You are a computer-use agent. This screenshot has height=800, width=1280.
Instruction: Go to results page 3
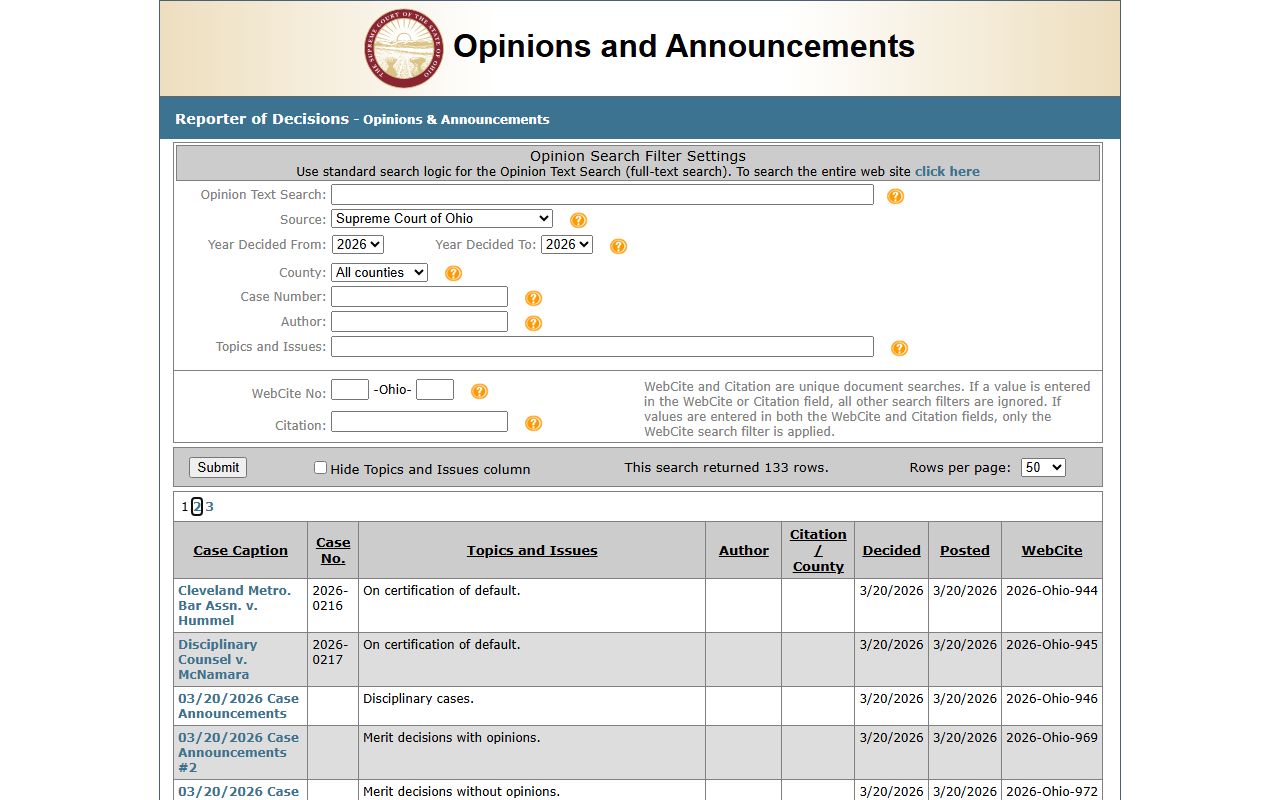click(209, 507)
